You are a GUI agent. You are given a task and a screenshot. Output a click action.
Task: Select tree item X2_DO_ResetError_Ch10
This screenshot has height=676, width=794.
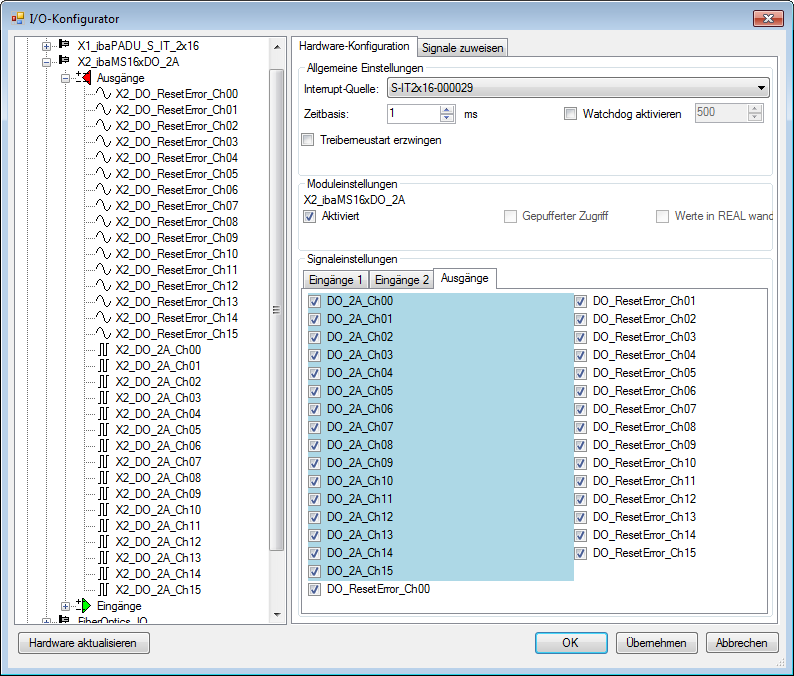pyautogui.click(x=176, y=254)
